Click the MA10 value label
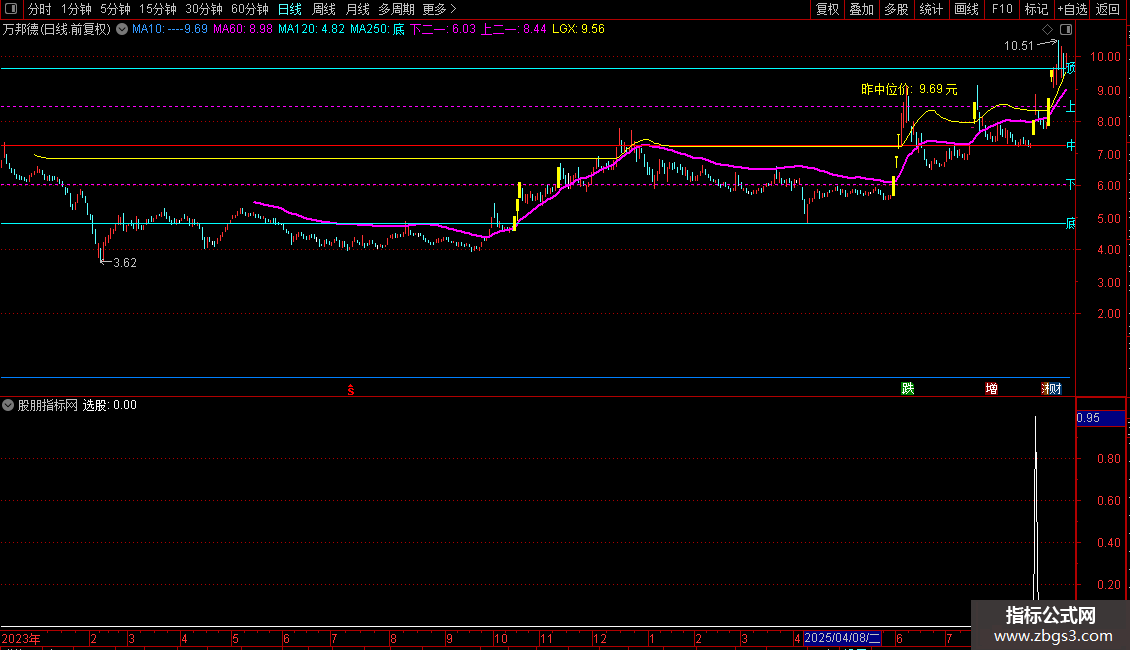The height and width of the screenshot is (650, 1130). pyautogui.click(x=169, y=29)
